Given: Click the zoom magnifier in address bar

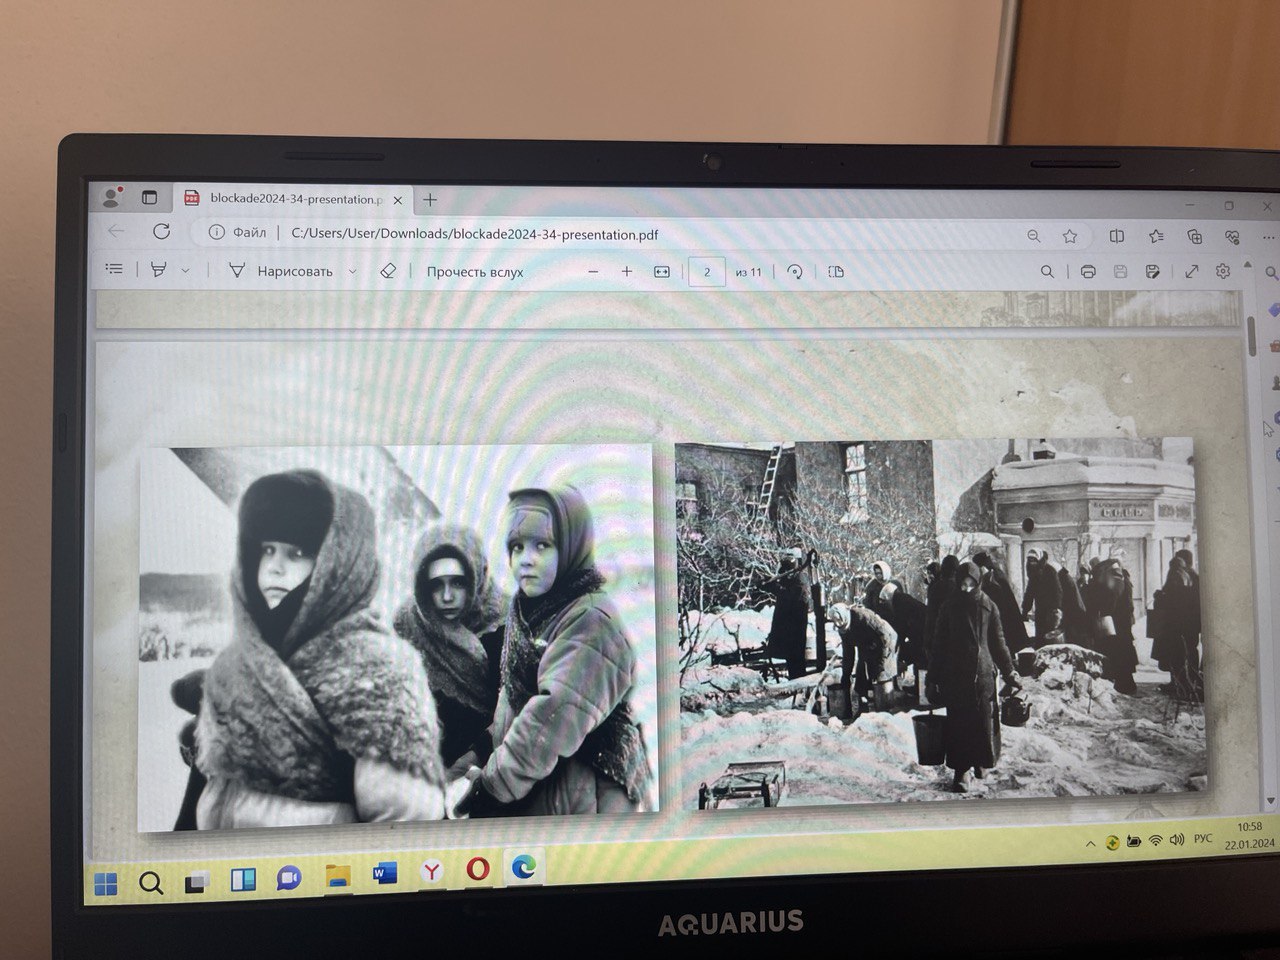Looking at the screenshot, I should click(x=1034, y=236).
